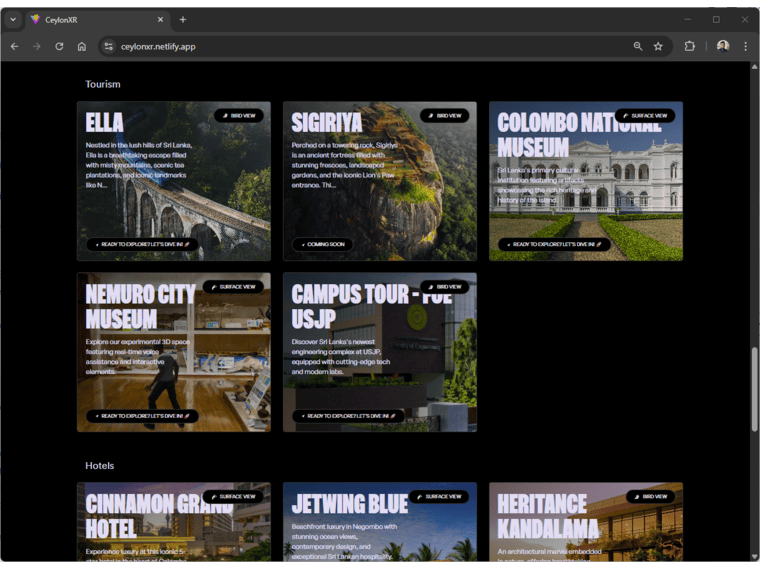Click Surface View badge on Nemuro City Museum
The width and height of the screenshot is (760, 570).
[x=233, y=287]
